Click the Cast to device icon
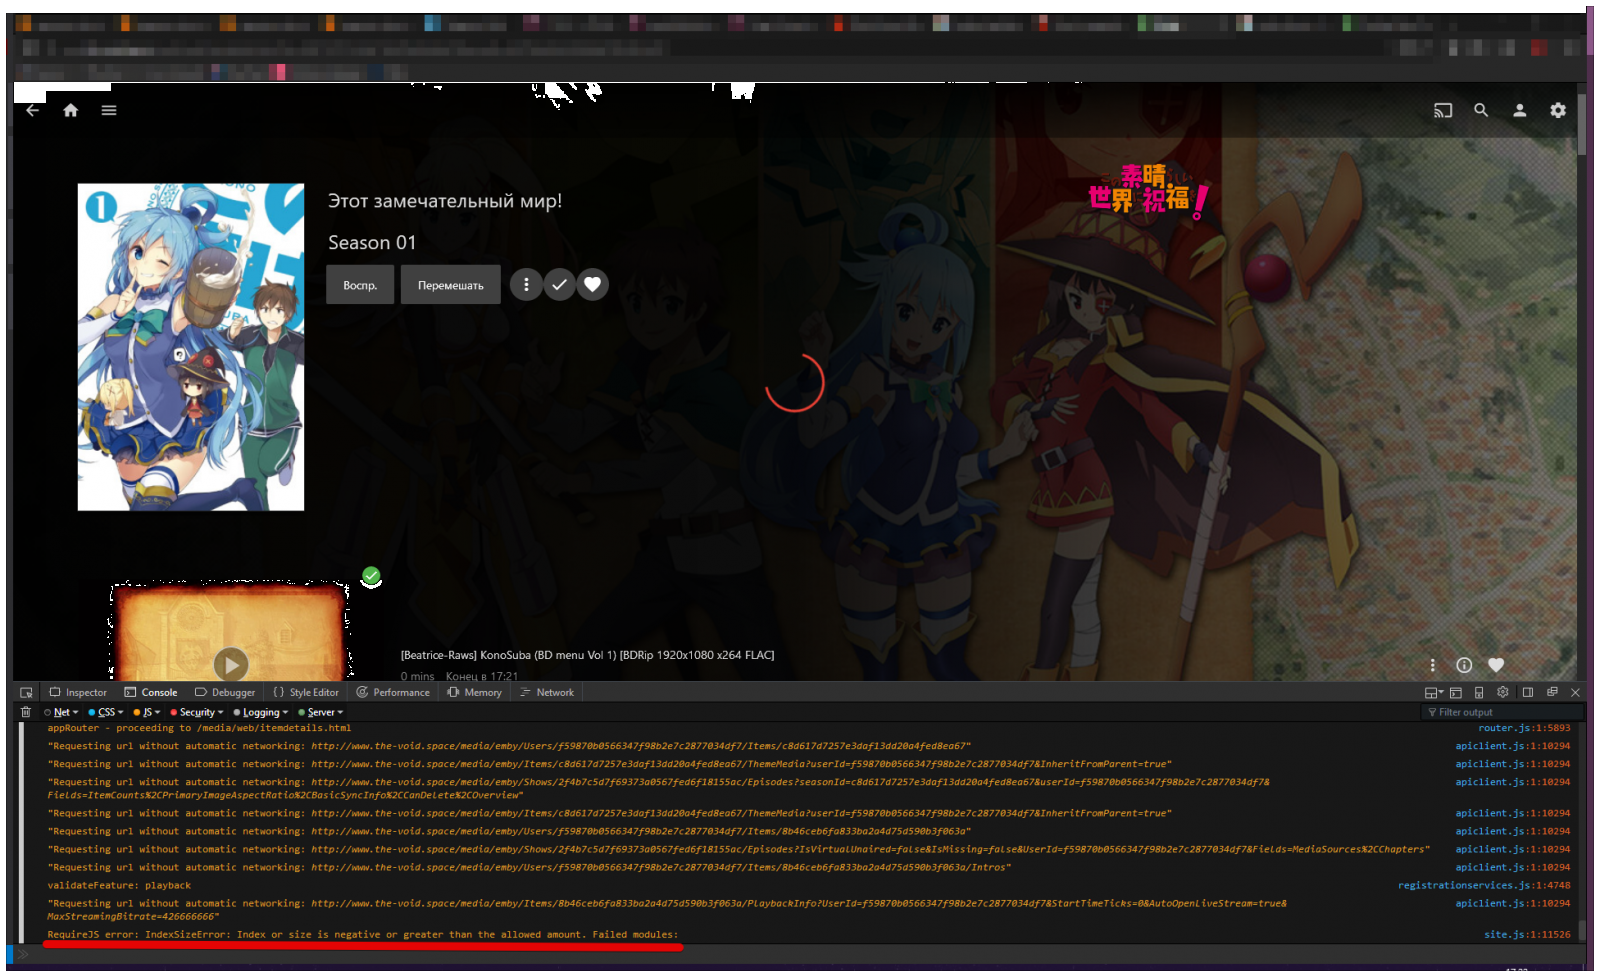This screenshot has width=1600, height=977. (1443, 110)
